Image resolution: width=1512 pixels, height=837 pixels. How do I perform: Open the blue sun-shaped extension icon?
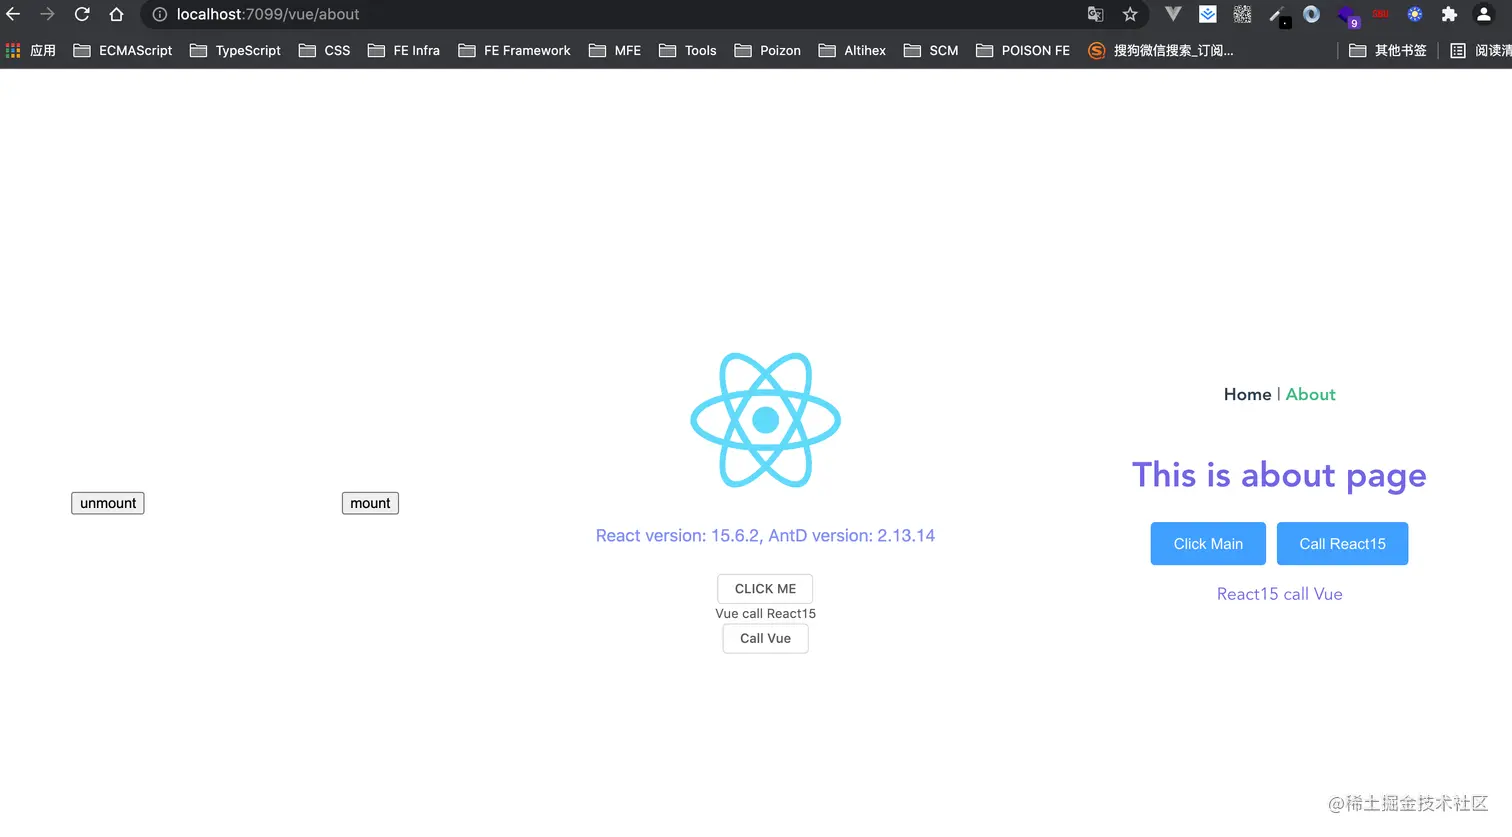1414,14
